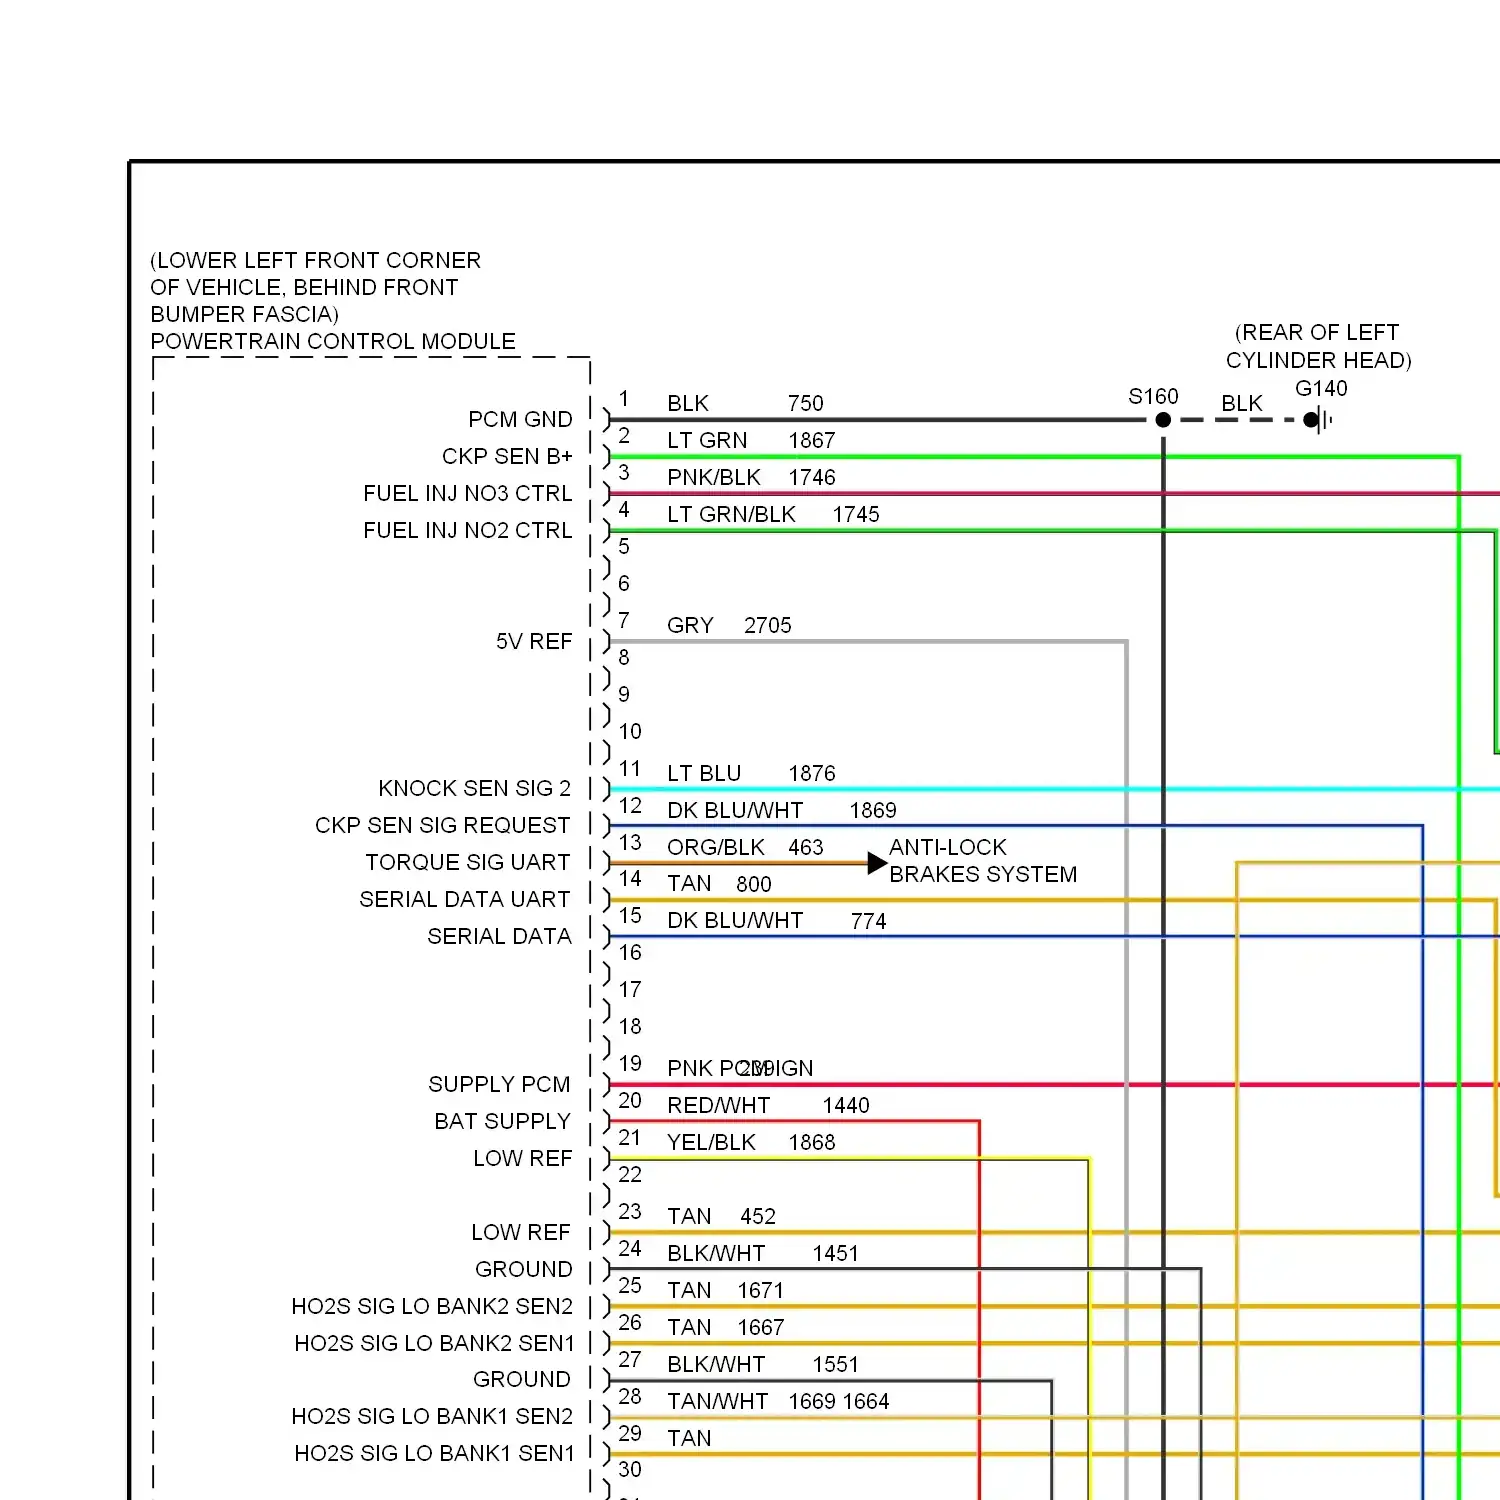Screen dimensions: 1500x1500
Task: Select wire label RED/WHT 1440
Action: pos(768,1105)
